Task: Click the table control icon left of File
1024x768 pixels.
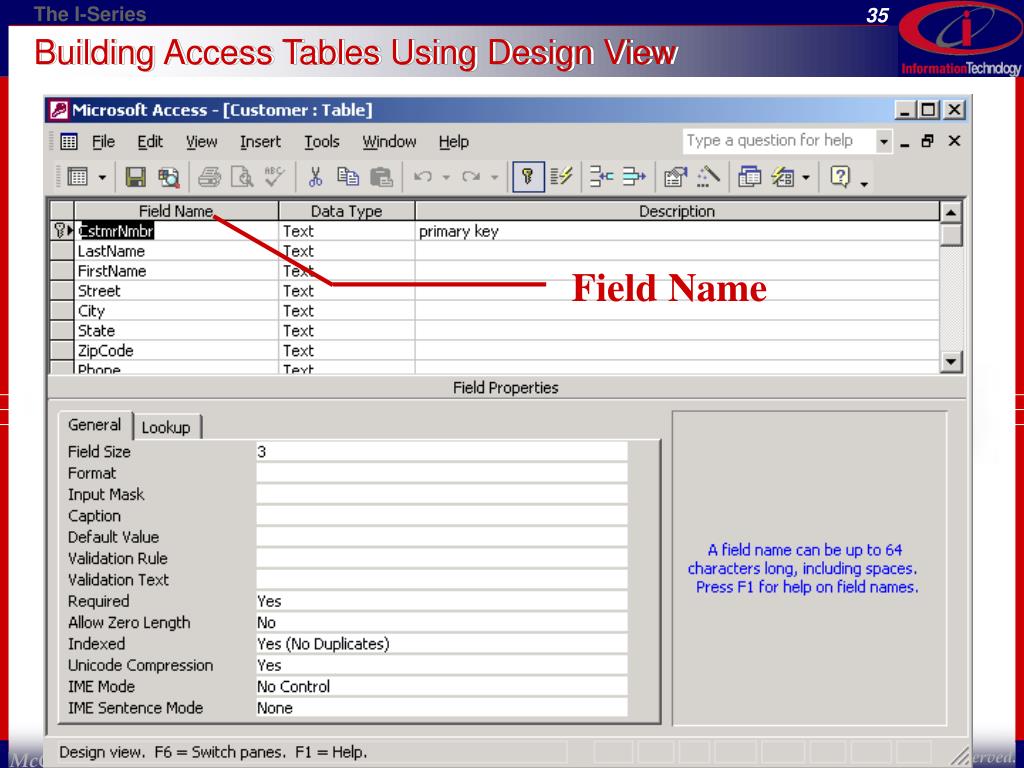Action: (x=69, y=141)
